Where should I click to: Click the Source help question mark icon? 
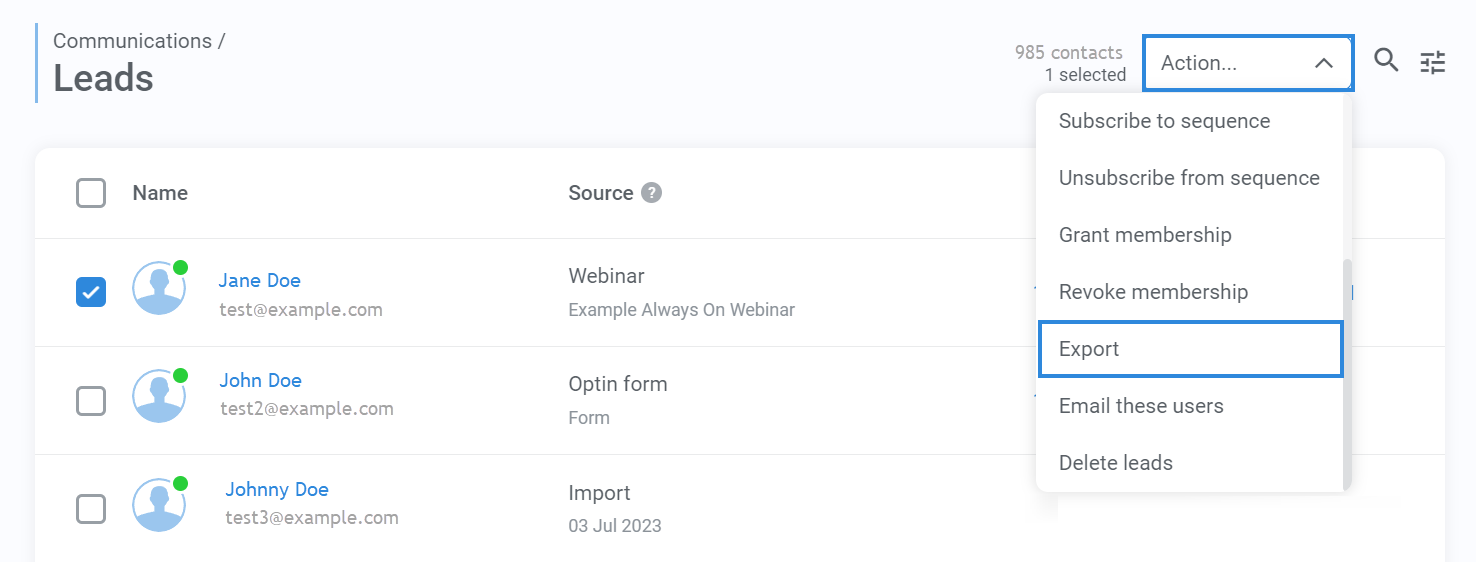[651, 193]
